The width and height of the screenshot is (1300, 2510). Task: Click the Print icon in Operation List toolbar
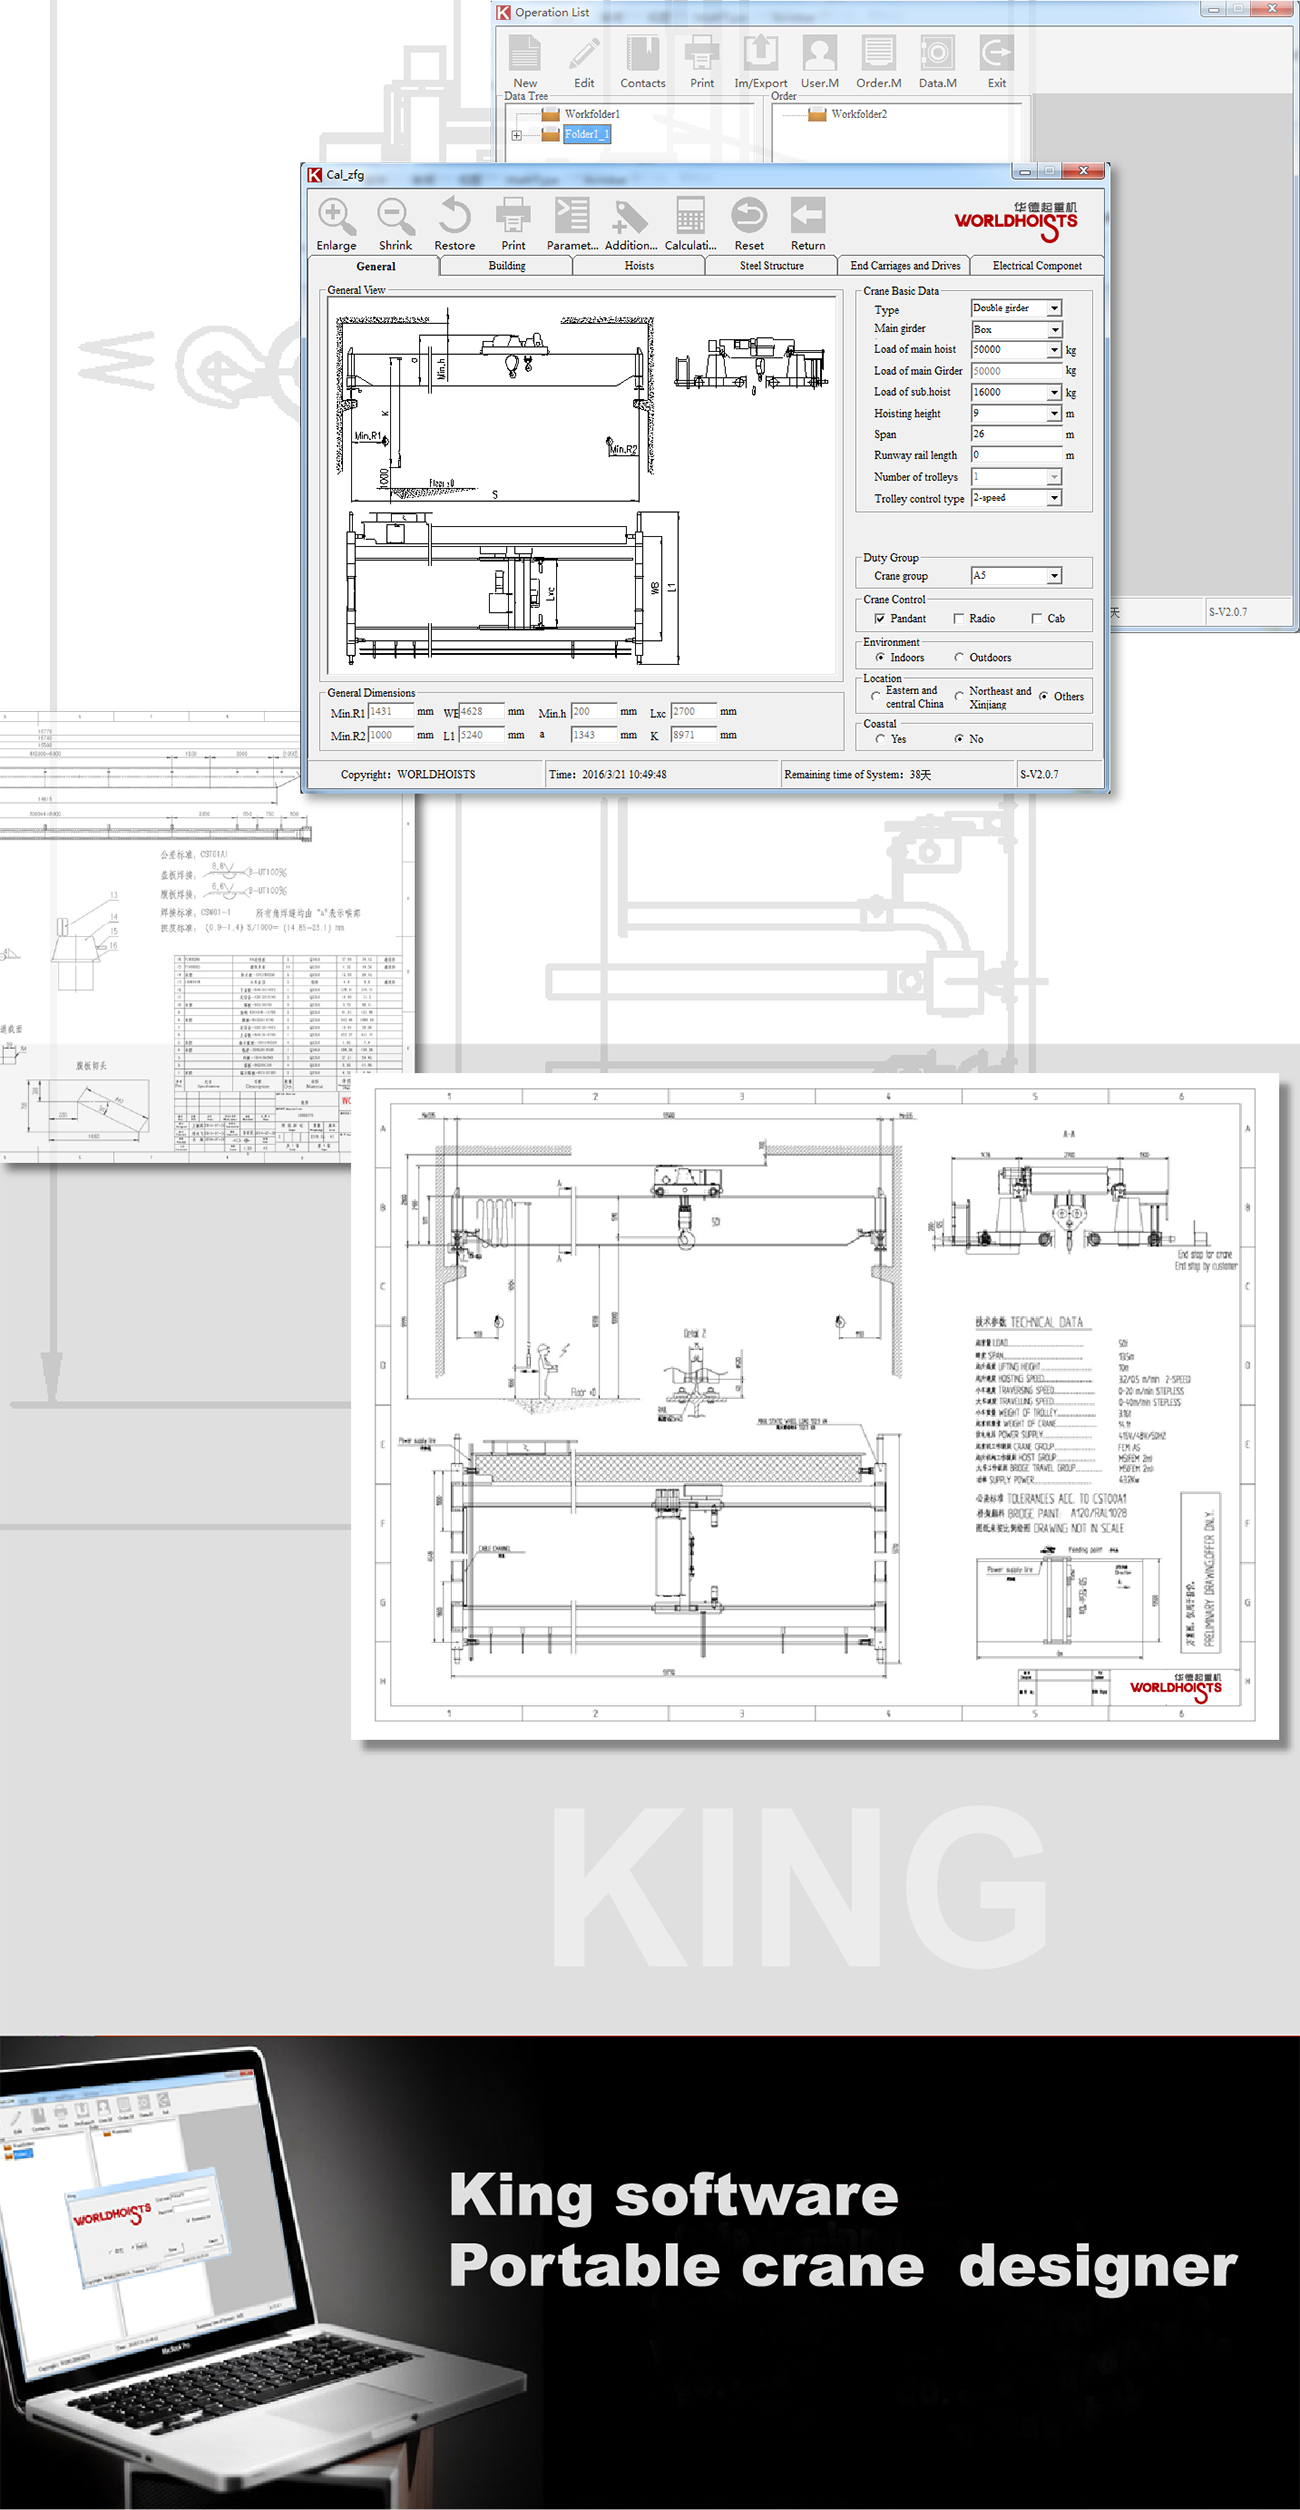(702, 53)
